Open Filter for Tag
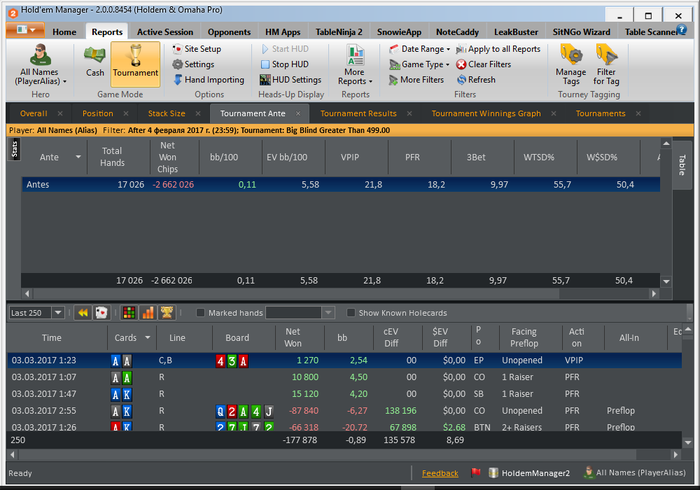Screen dimensions: 700x490 (606, 65)
